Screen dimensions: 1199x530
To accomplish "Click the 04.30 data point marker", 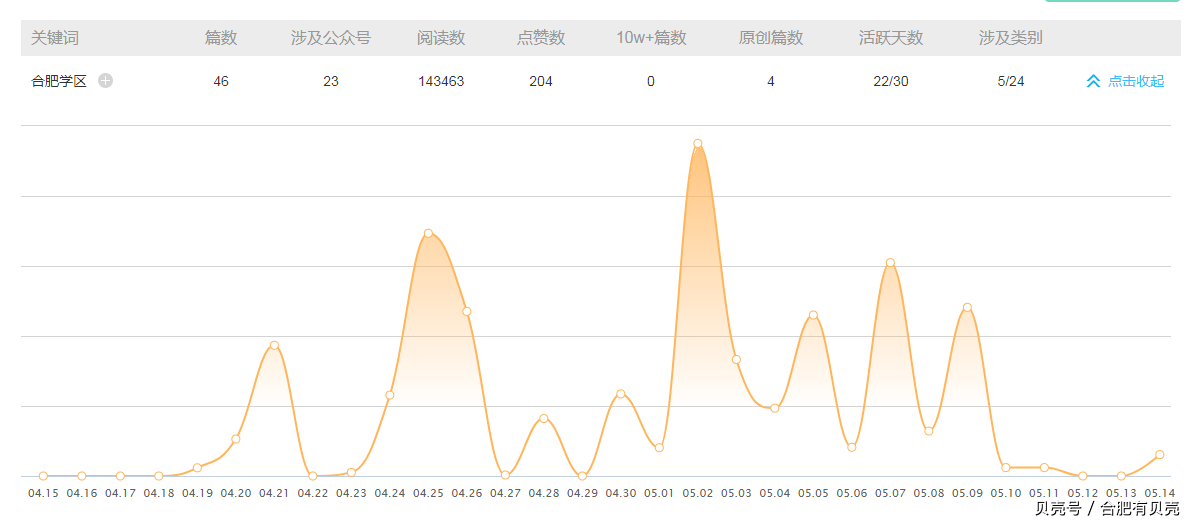I will pyautogui.click(x=621, y=394).
